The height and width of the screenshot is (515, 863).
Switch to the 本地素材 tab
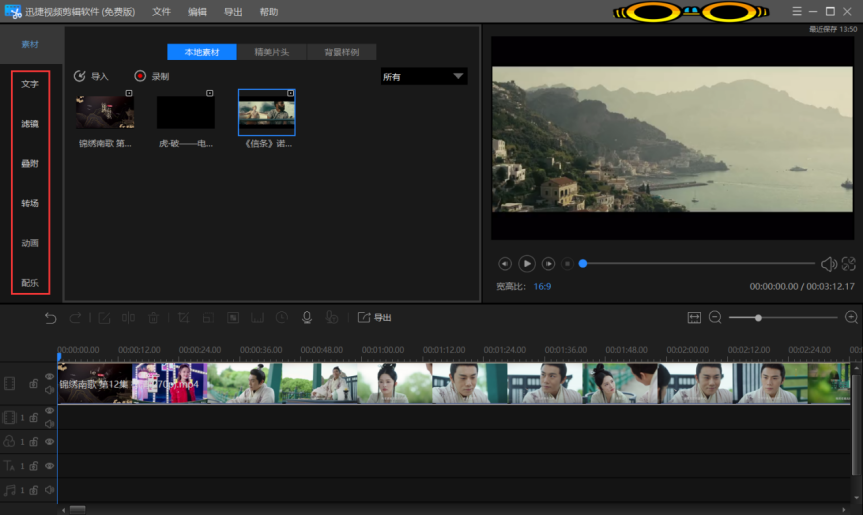[202, 52]
